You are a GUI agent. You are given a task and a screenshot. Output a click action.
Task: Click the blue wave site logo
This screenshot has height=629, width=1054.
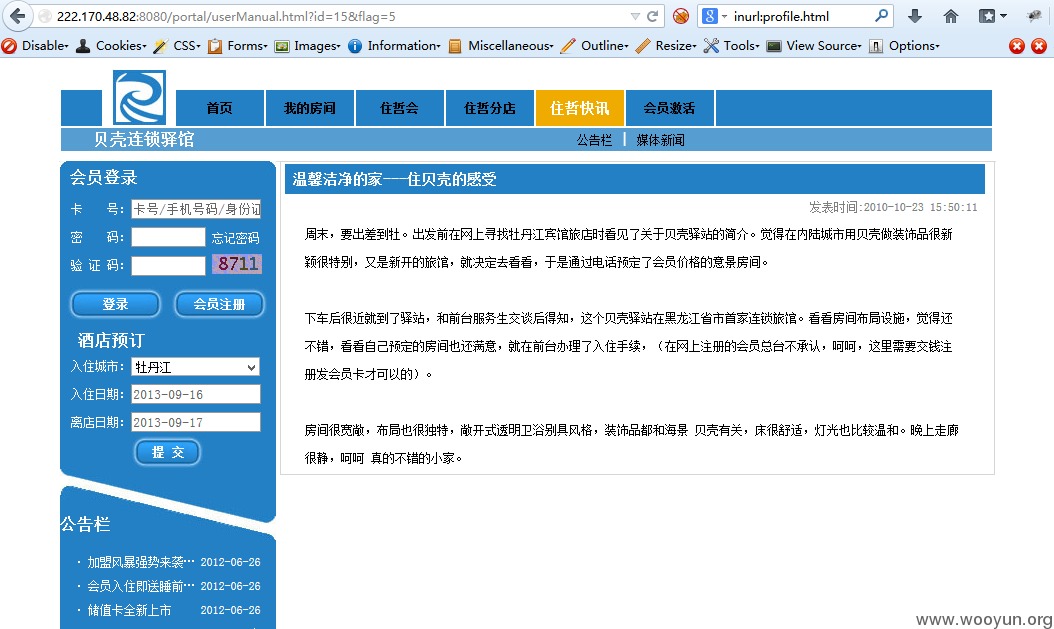139,97
